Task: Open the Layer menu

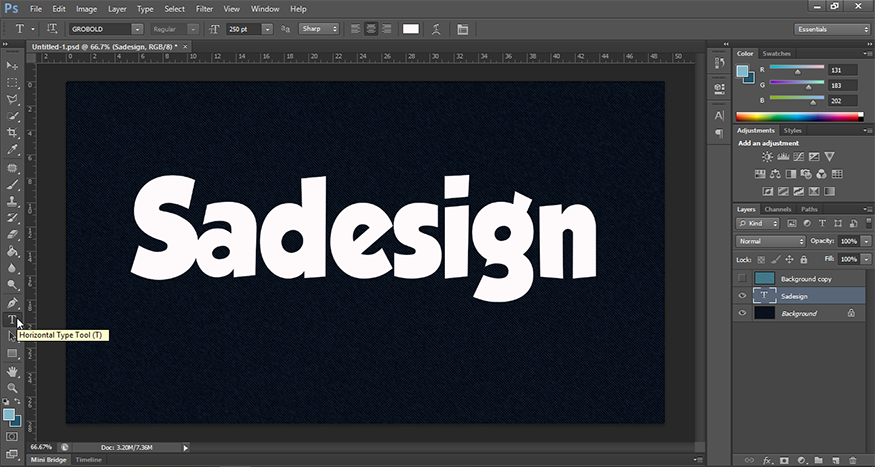Action: (x=117, y=9)
